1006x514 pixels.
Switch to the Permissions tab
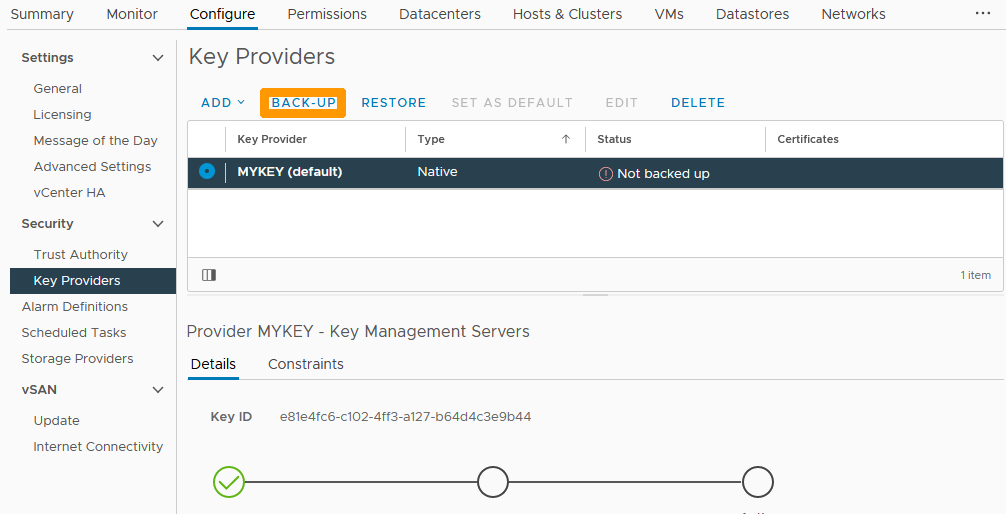(x=327, y=14)
